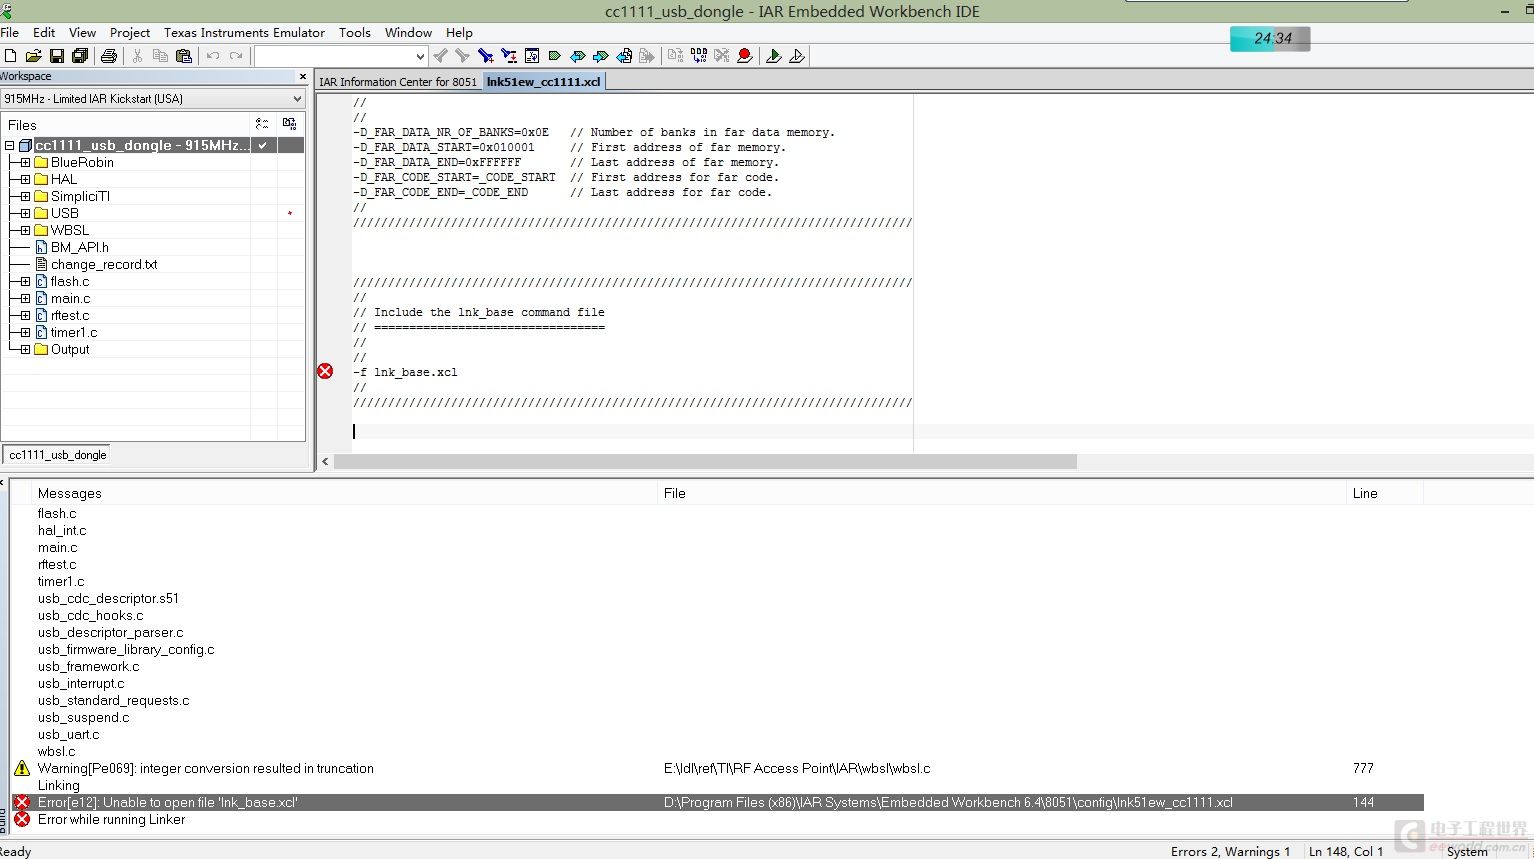Expand the HAL folder
This screenshot has width=1534, height=859.
click(25, 179)
